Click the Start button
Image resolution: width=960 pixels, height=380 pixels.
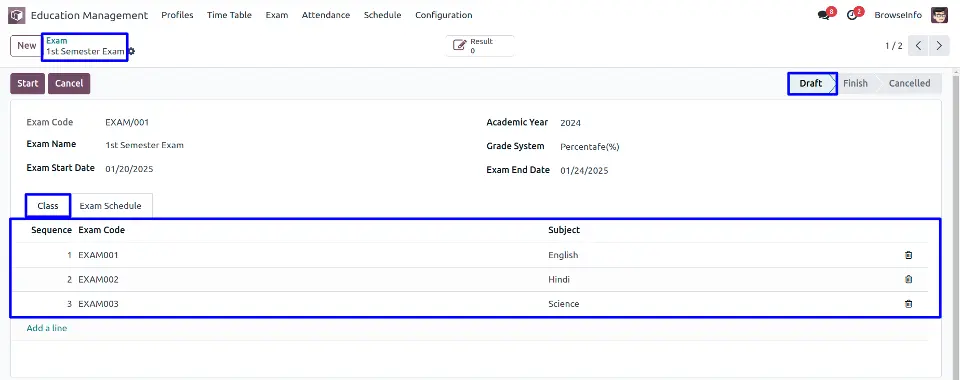[28, 84]
